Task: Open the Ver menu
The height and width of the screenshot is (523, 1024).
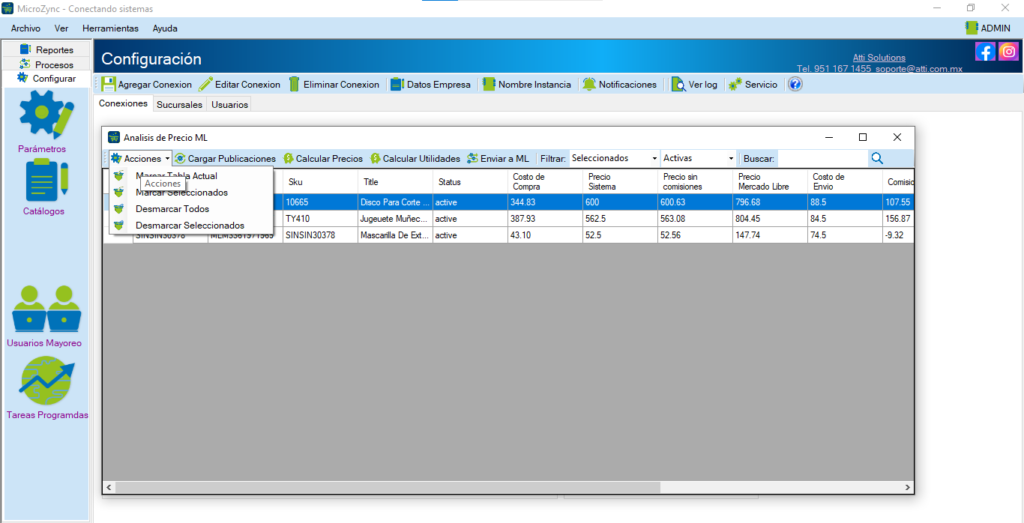Action: [x=61, y=28]
